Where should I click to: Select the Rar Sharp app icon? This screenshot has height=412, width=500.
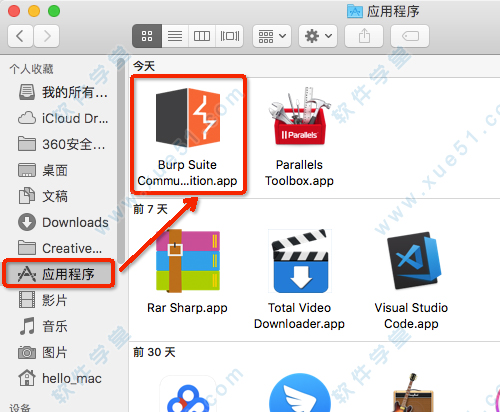pyautogui.click(x=188, y=261)
